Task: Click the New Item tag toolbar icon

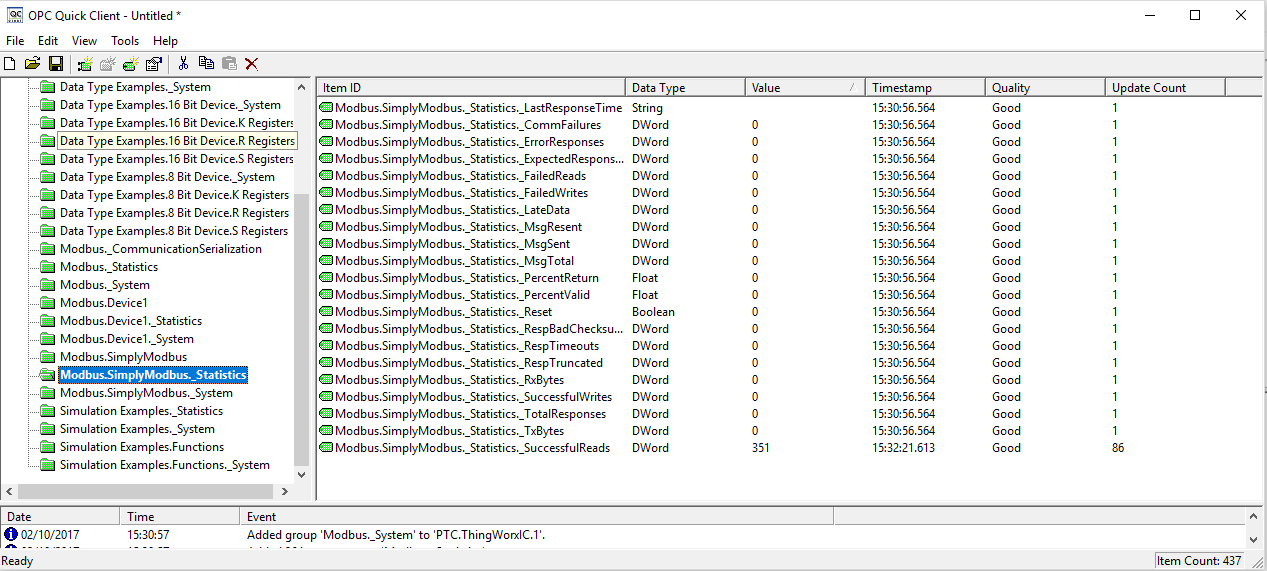Action: [131, 64]
